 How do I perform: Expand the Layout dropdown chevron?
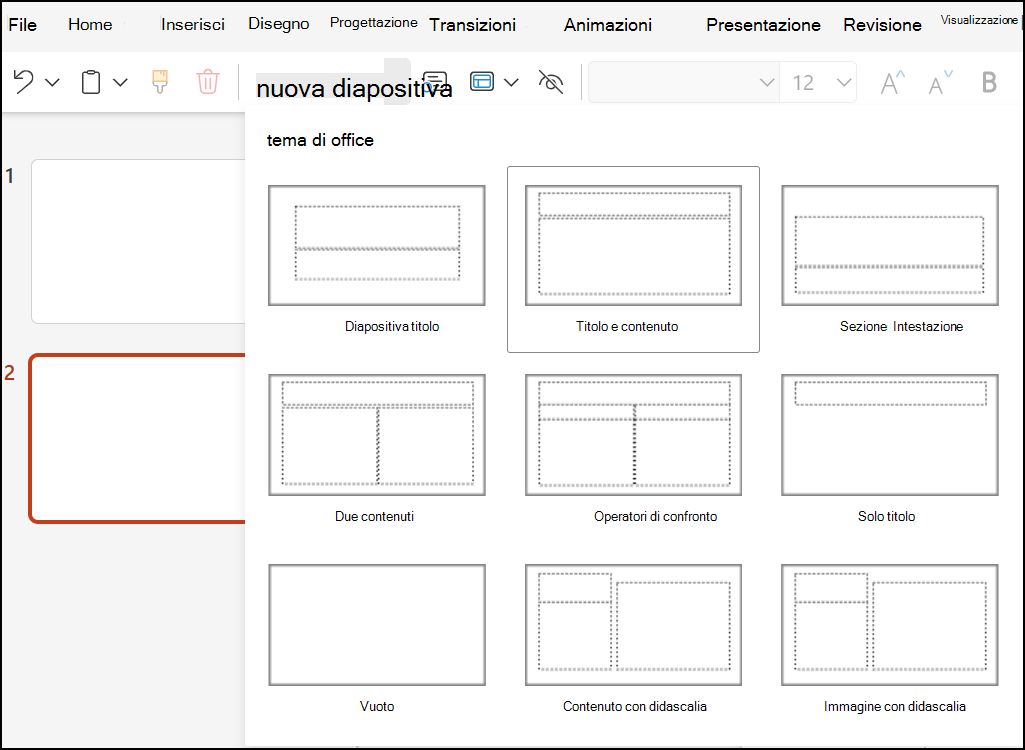pos(512,82)
